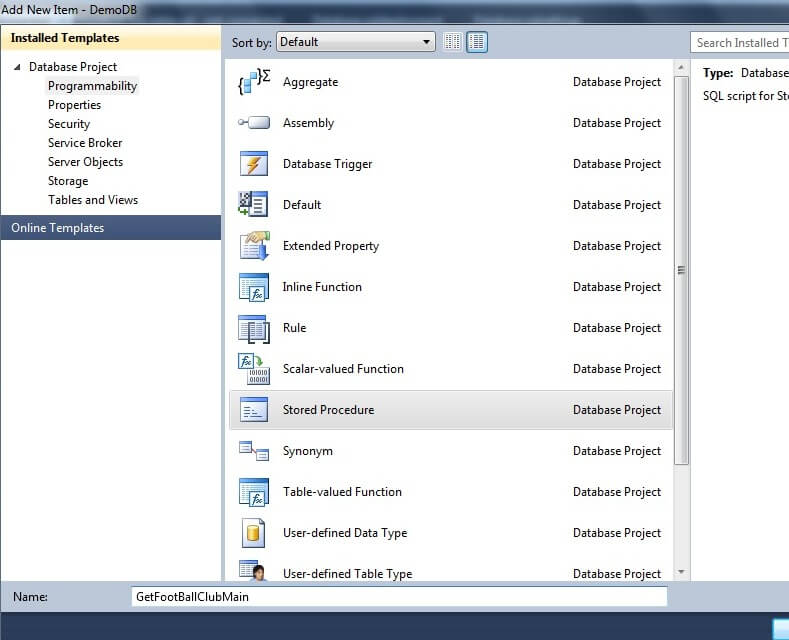Choose the Inline Function template name

(x=322, y=287)
